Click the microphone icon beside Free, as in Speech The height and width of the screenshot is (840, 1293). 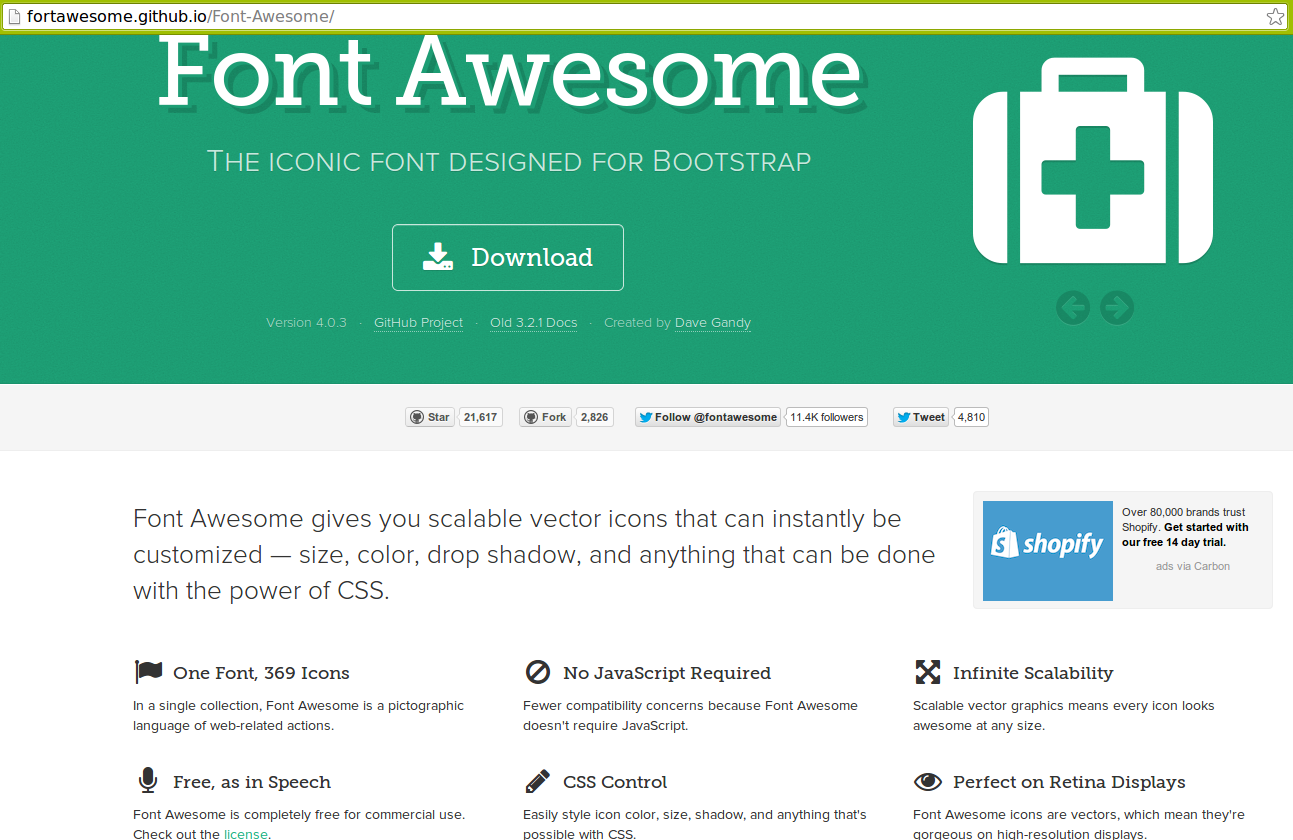click(146, 781)
